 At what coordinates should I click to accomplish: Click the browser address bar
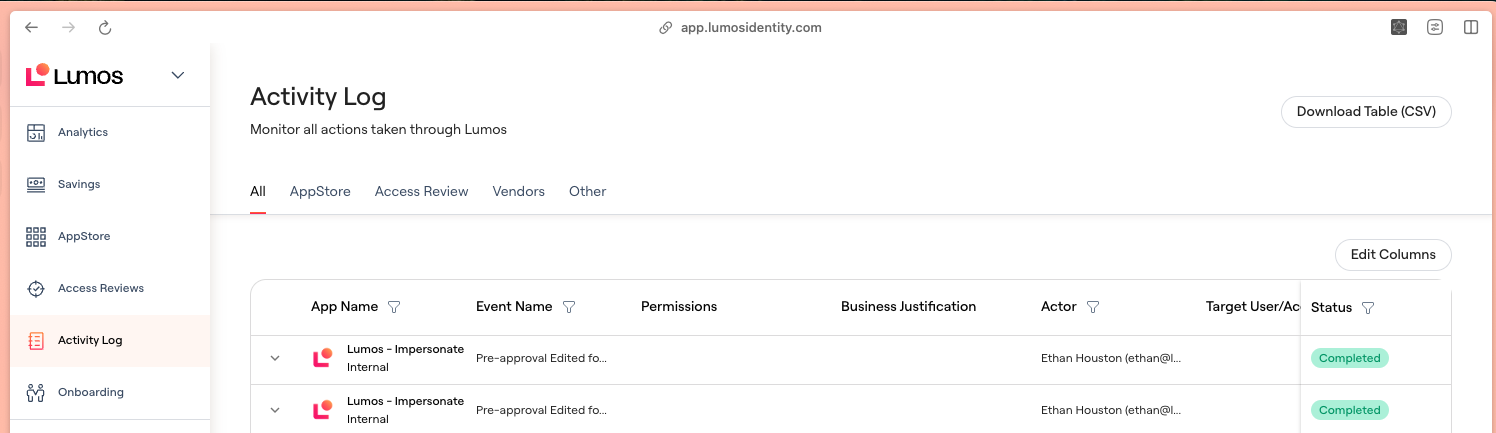click(750, 28)
